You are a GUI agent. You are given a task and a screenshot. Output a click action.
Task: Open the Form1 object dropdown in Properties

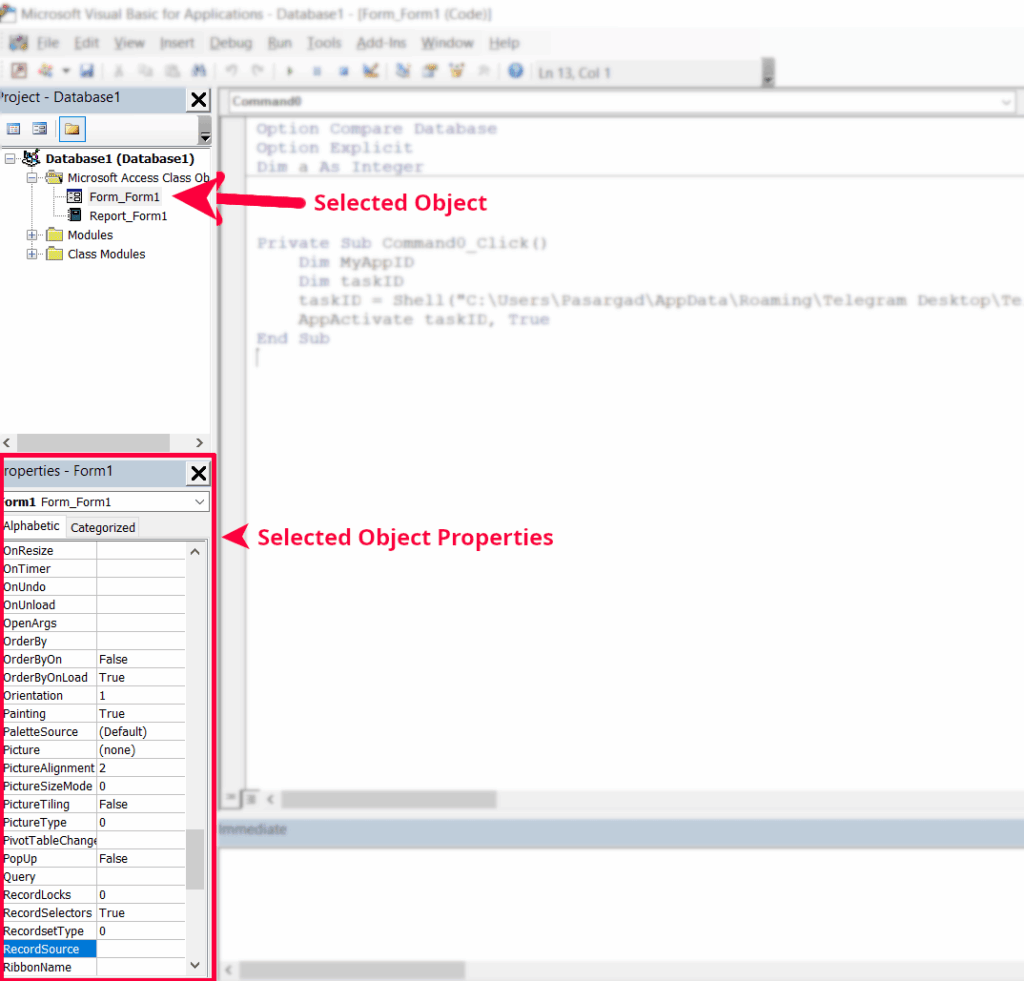[x=199, y=502]
